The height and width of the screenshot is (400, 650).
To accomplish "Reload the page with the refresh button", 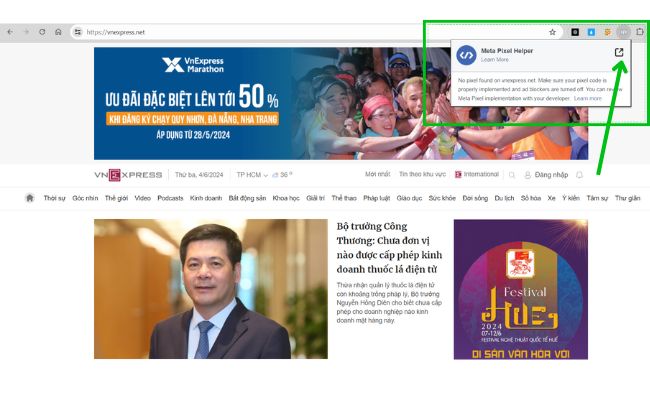I will tap(42, 32).
